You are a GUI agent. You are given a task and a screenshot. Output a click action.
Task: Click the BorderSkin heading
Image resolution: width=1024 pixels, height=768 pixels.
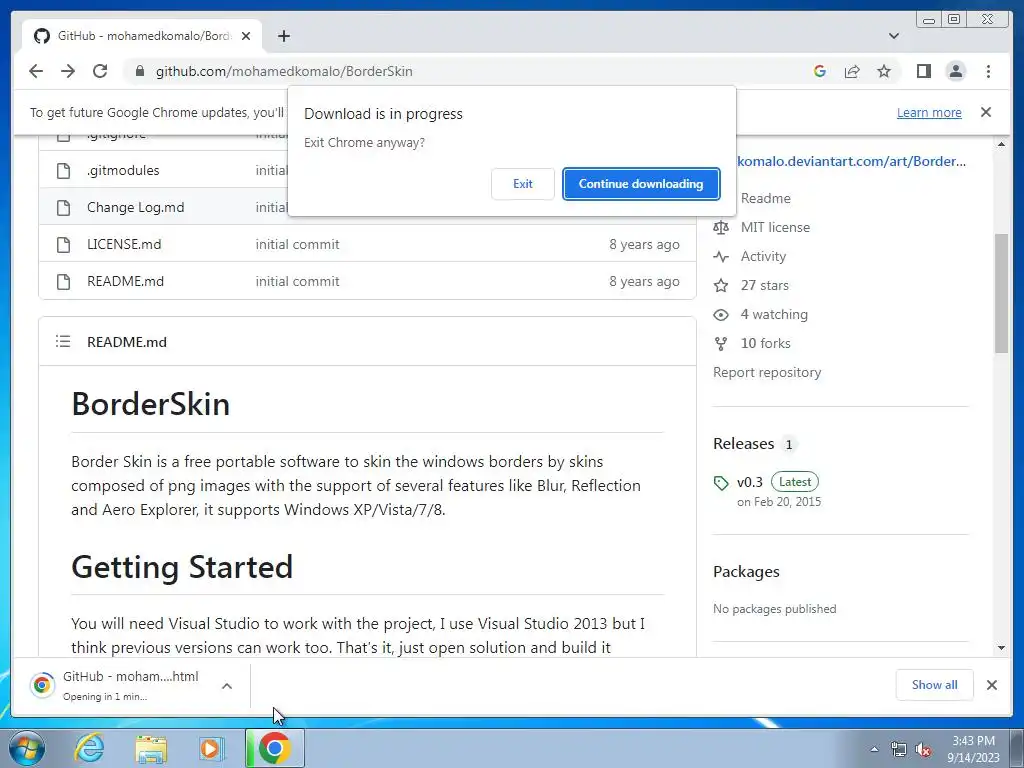(x=150, y=404)
